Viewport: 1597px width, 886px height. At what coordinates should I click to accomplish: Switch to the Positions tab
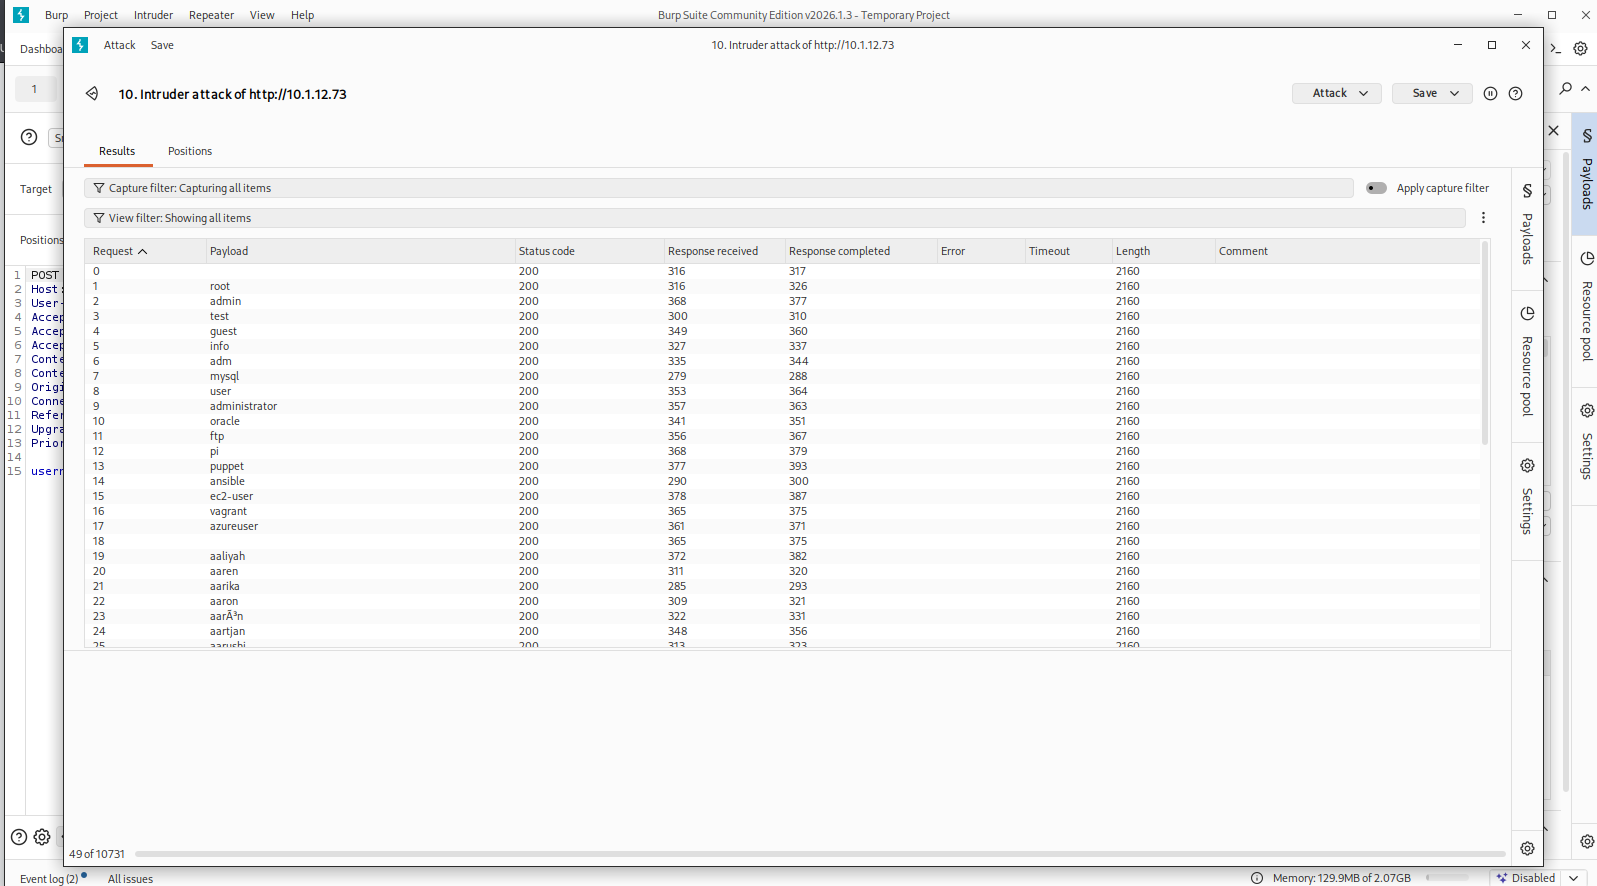190,151
